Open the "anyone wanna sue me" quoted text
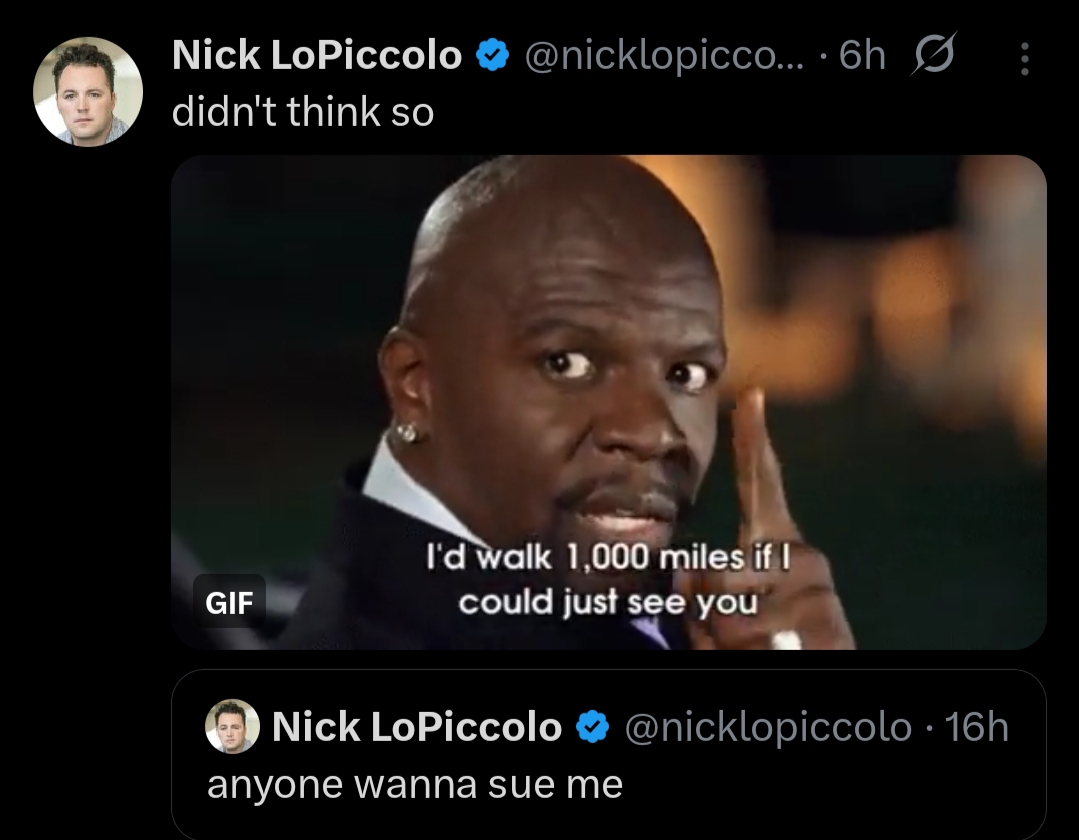The image size is (1079, 840). (x=415, y=784)
